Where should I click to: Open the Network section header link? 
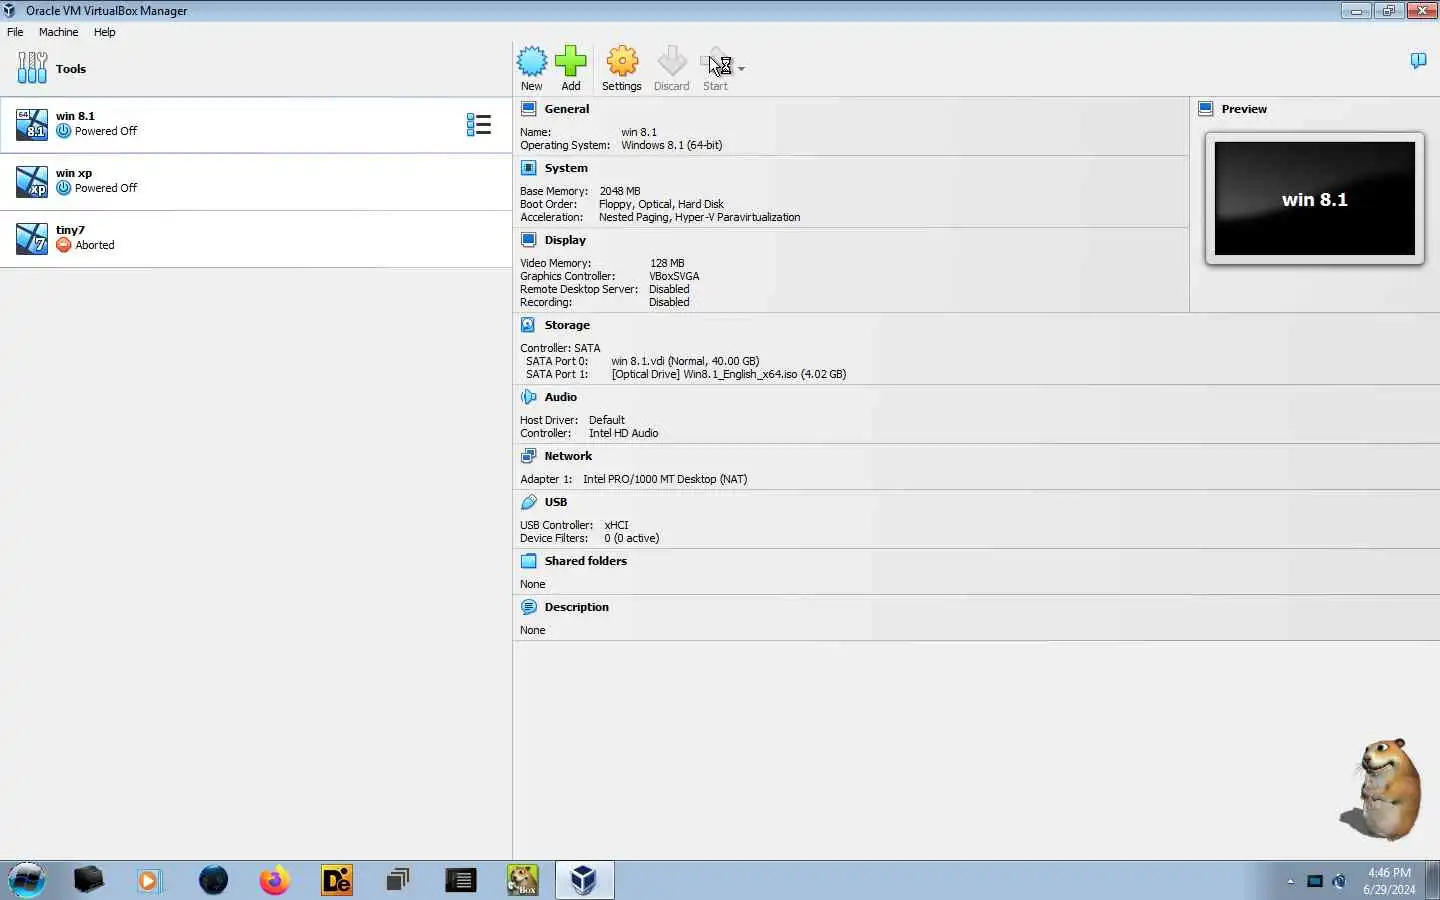point(568,456)
